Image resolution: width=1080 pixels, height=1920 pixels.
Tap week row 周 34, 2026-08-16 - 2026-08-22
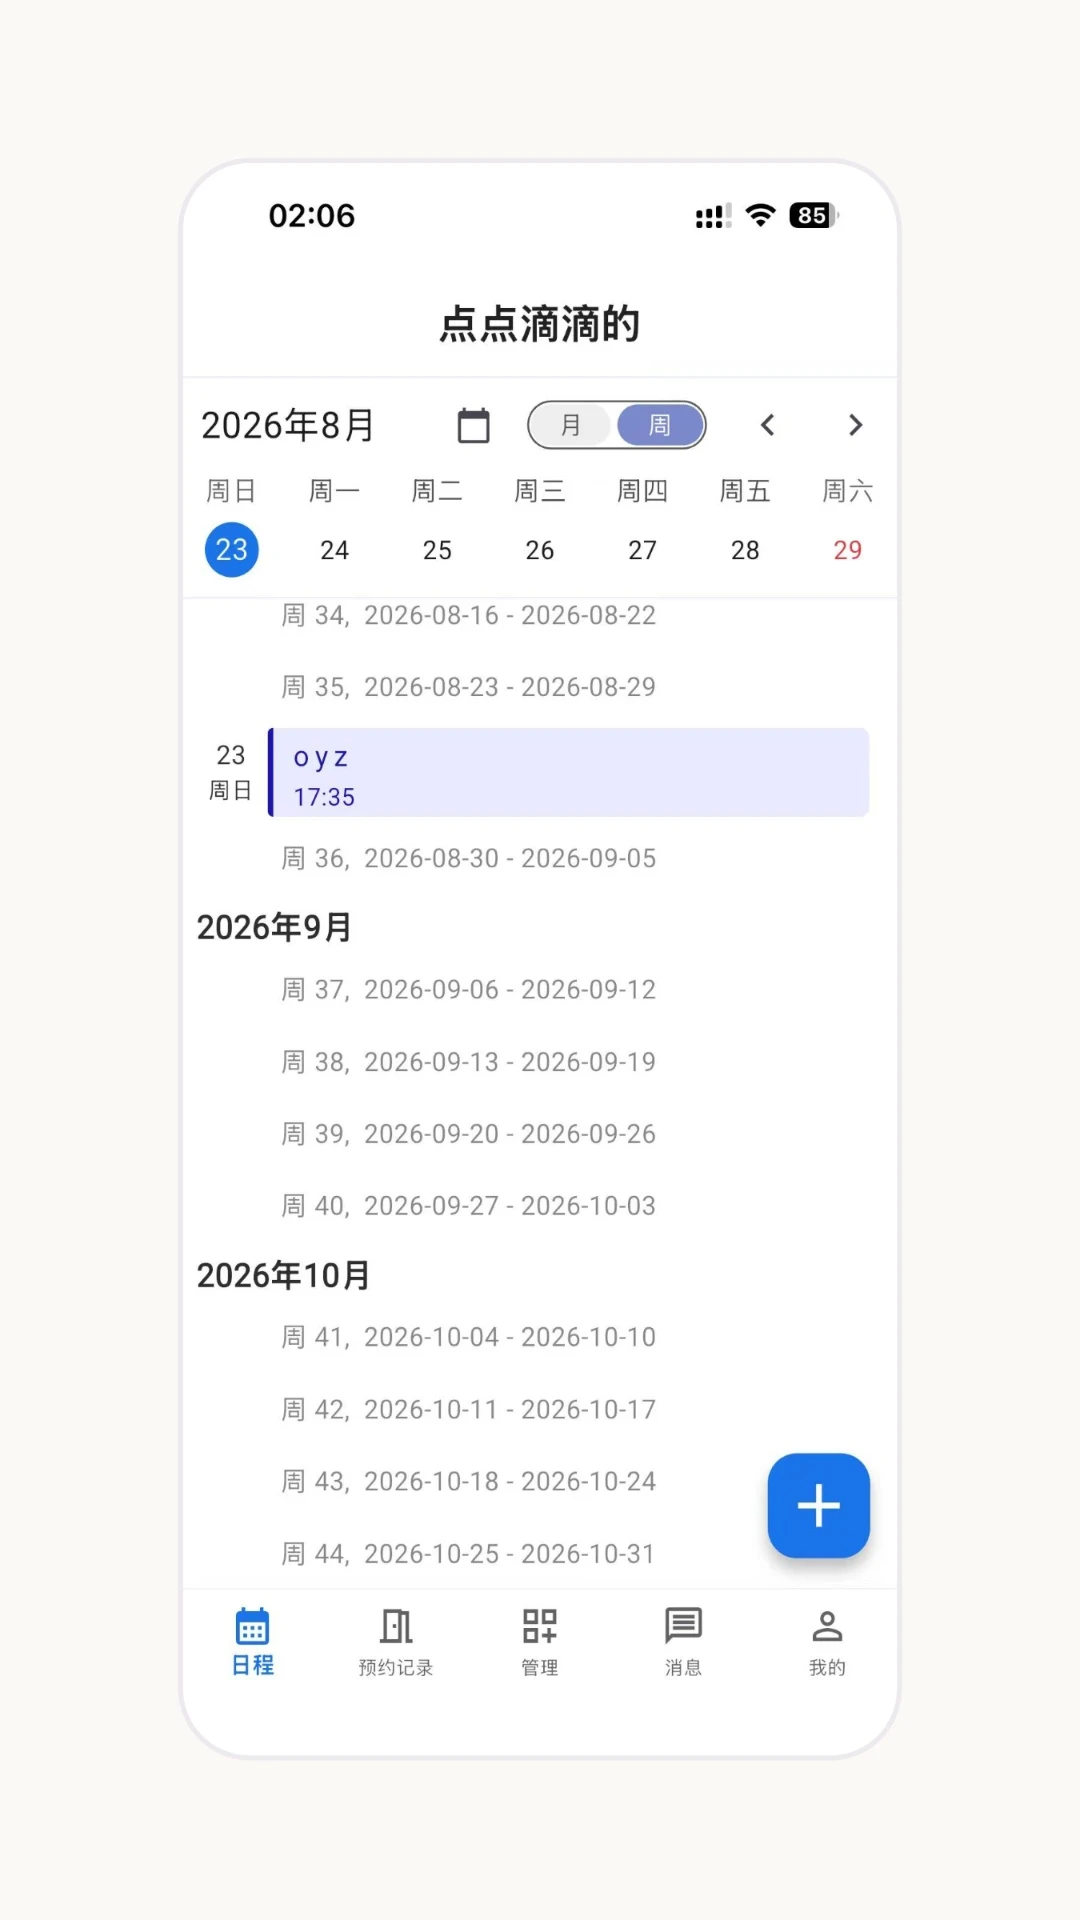click(x=468, y=615)
